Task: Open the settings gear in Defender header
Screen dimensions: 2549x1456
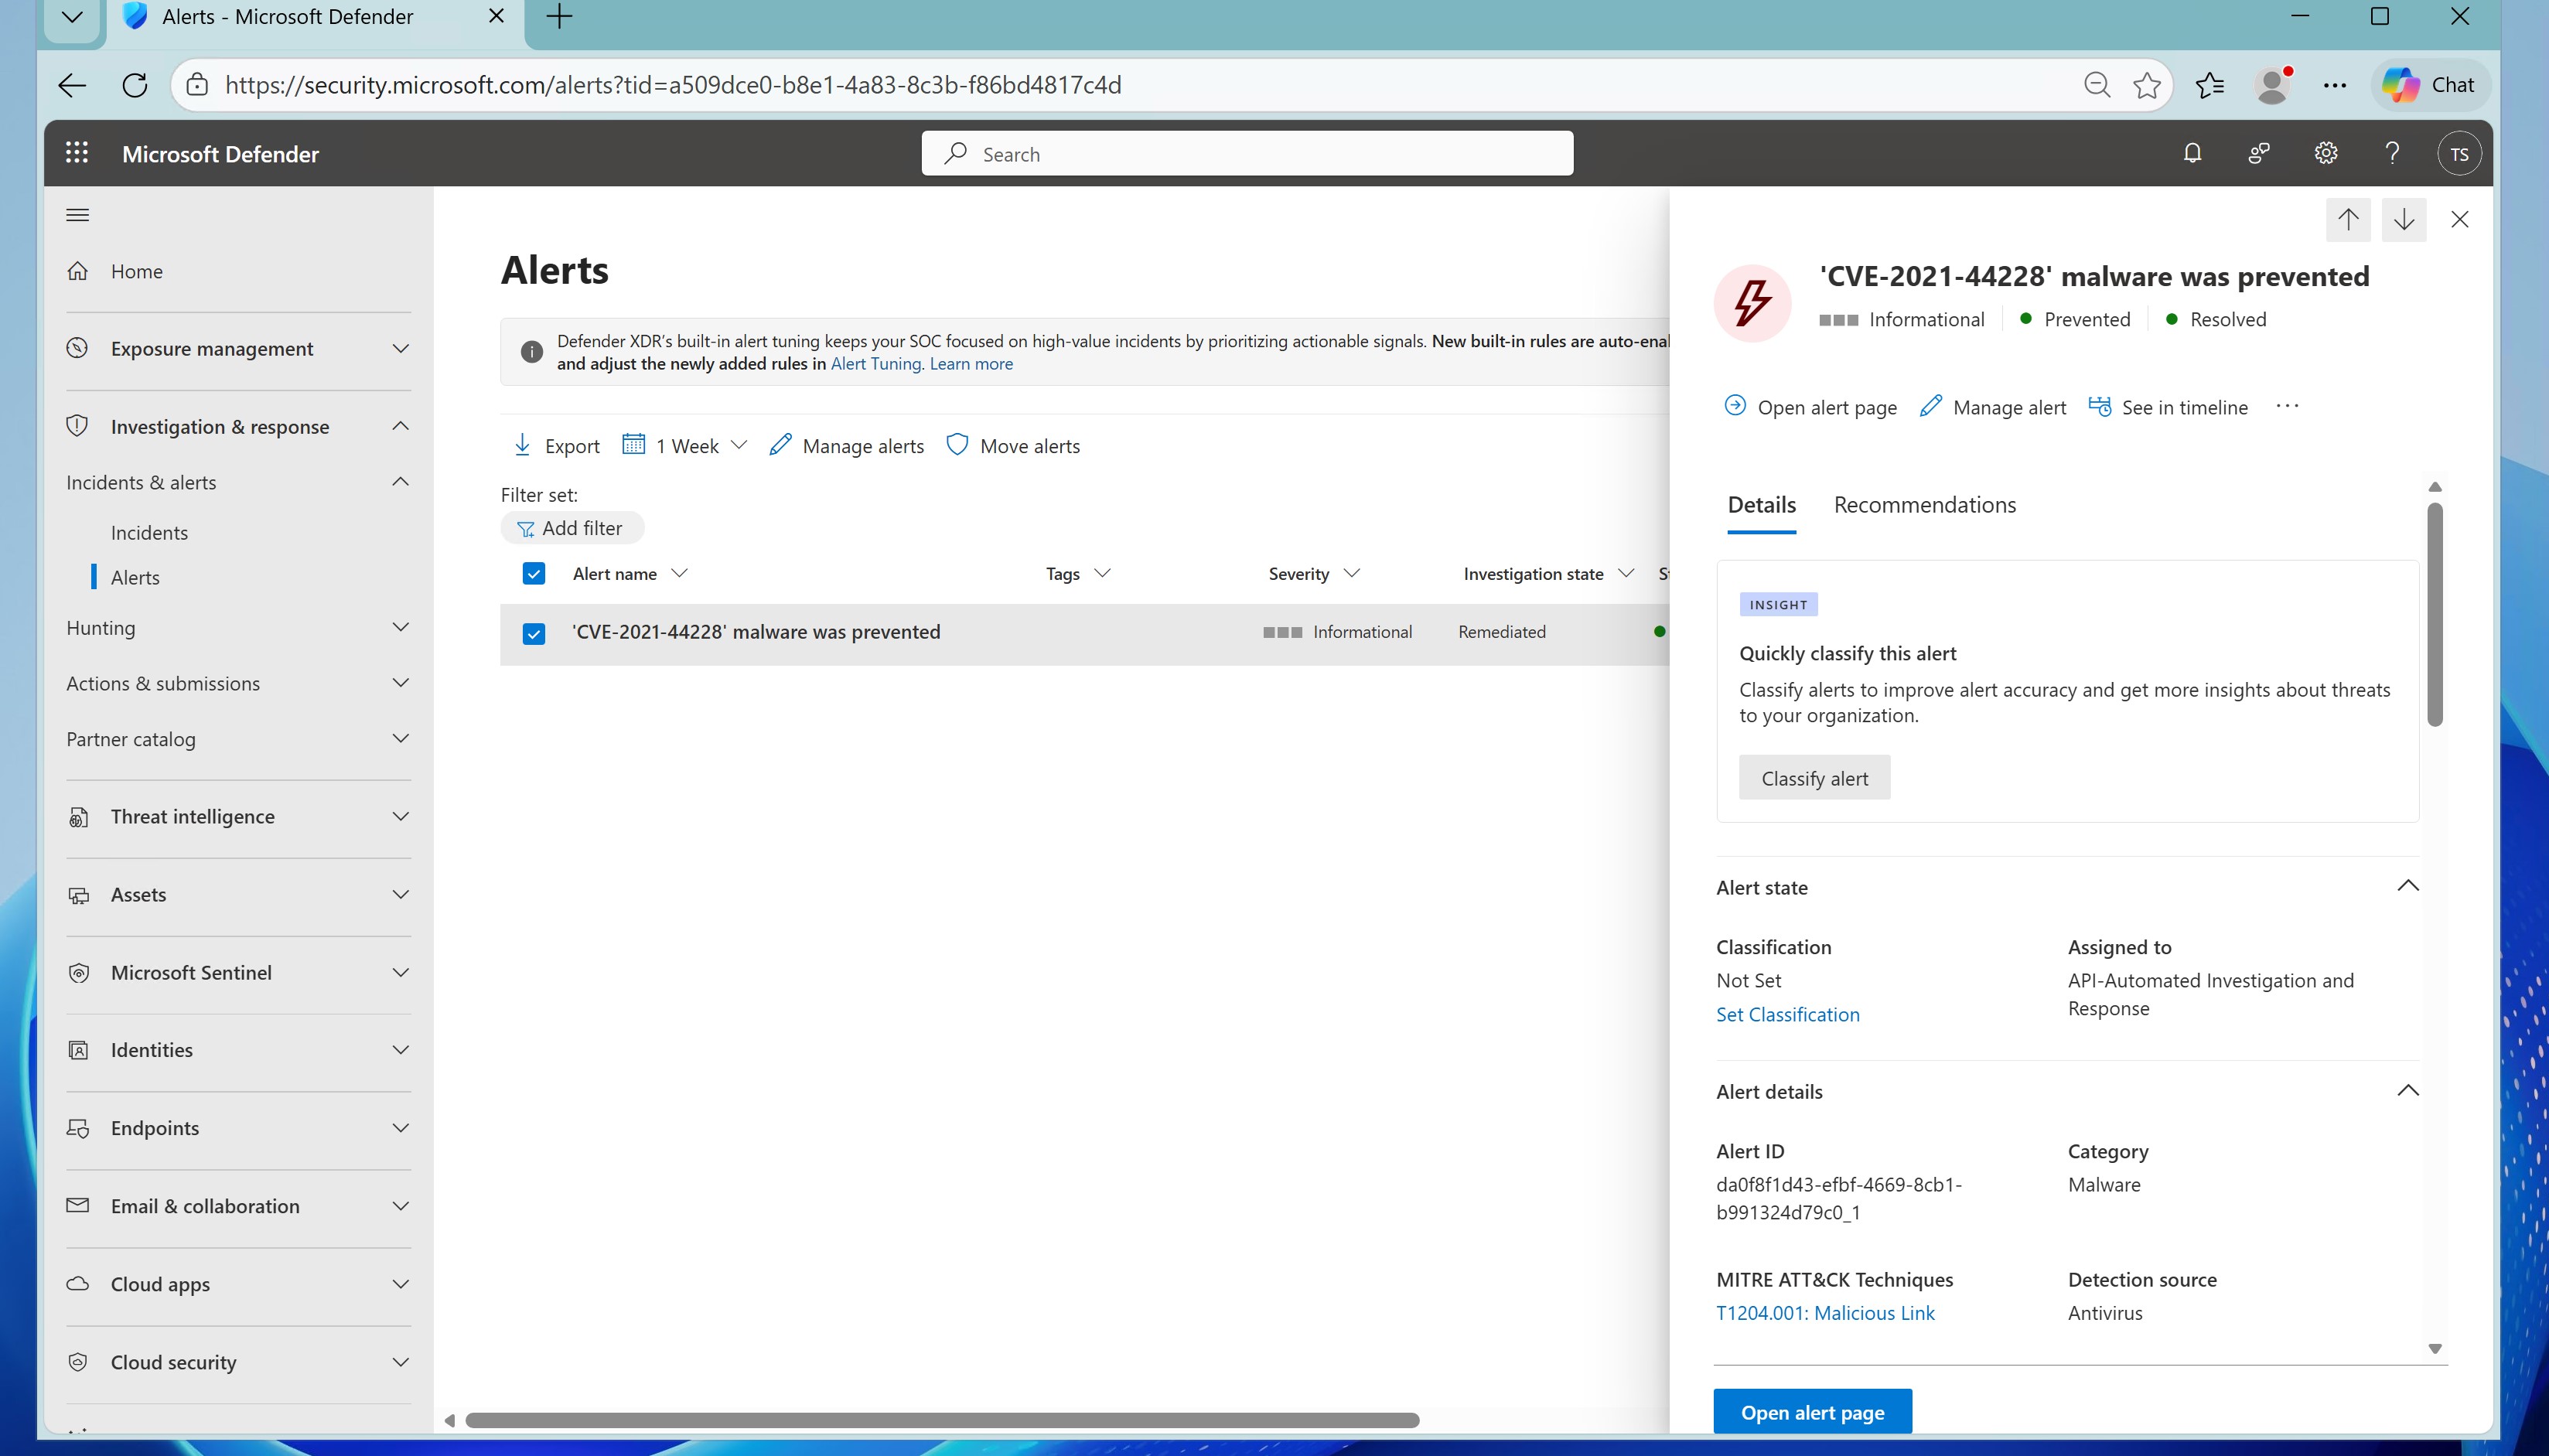Action: point(2325,153)
